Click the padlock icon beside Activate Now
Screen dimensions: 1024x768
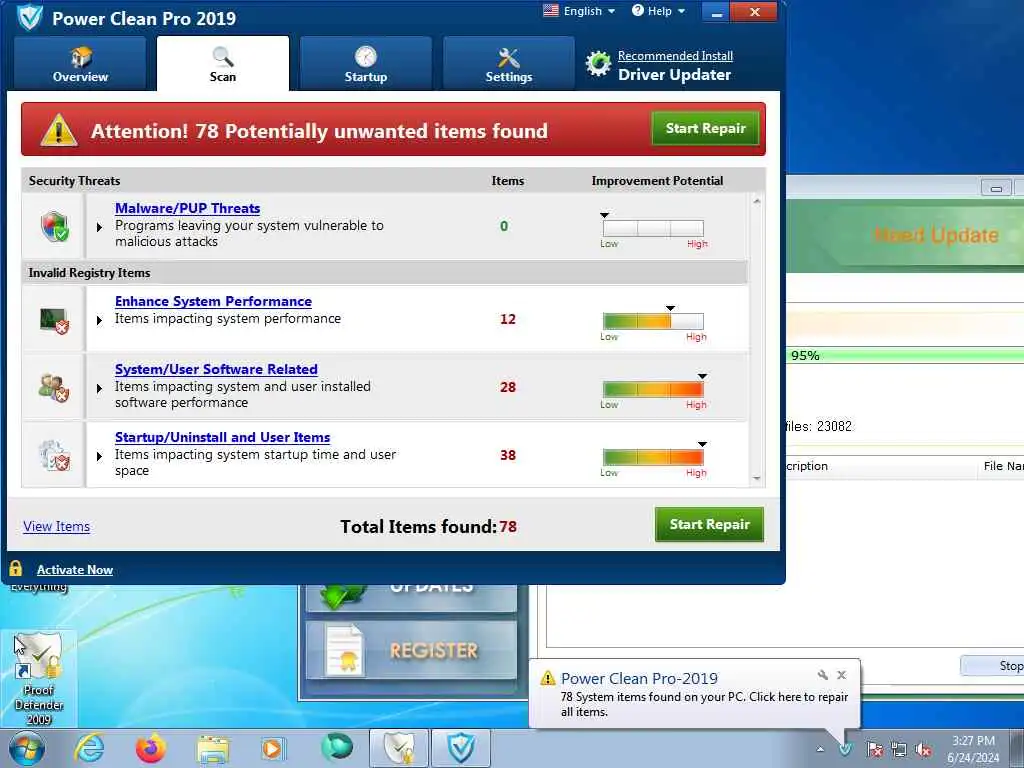16,568
